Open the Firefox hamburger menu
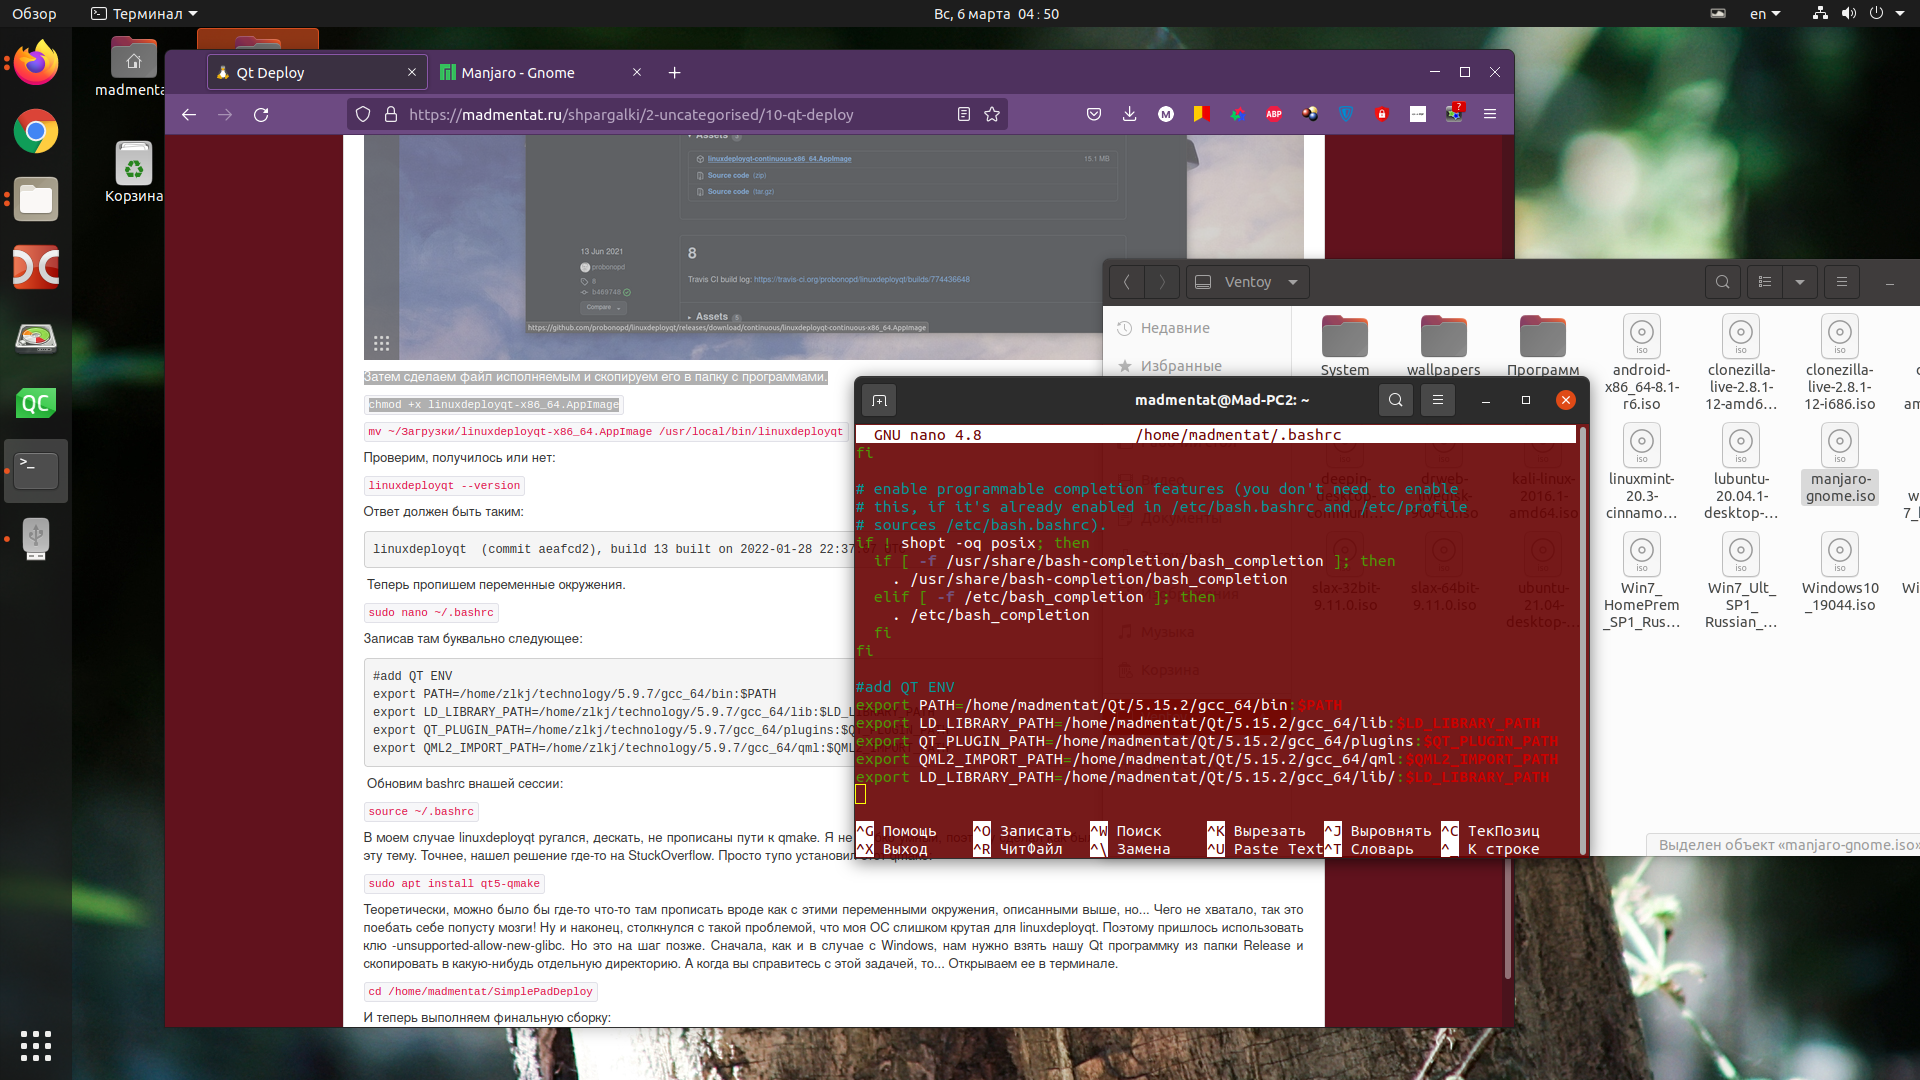Viewport: 1920px width, 1080px height. tap(1490, 115)
